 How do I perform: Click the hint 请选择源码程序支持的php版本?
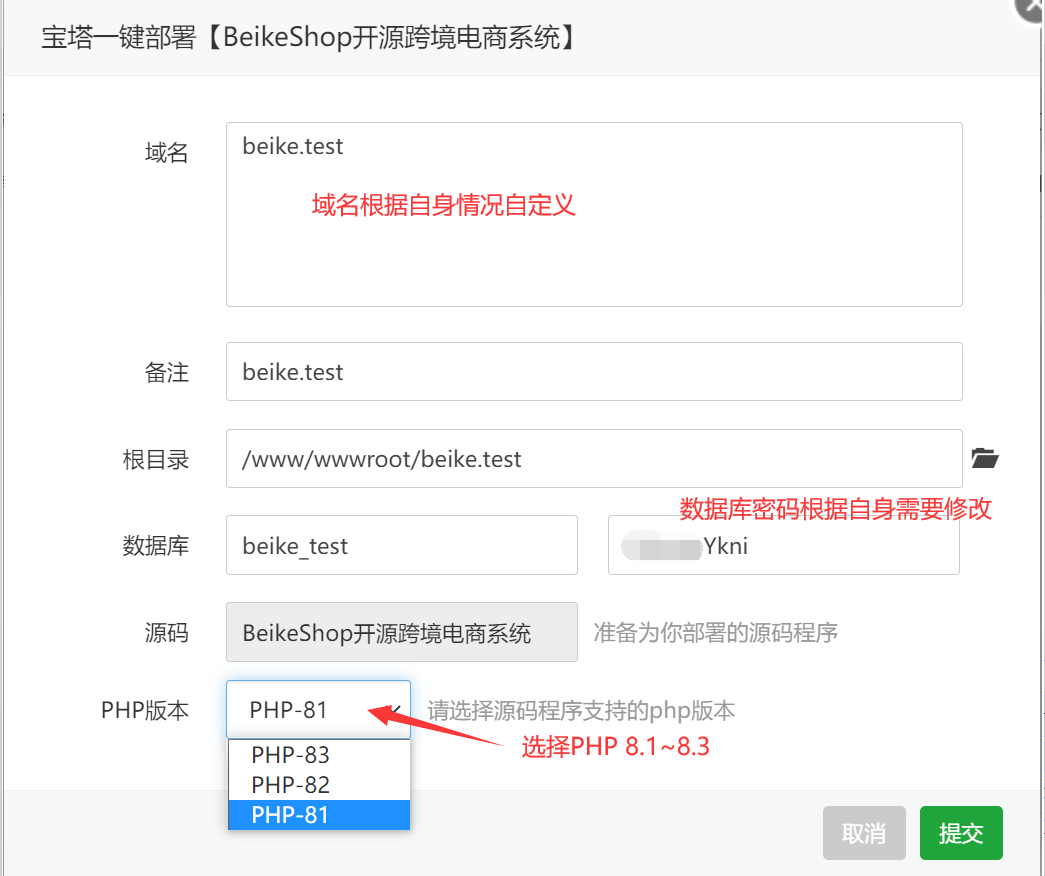click(x=581, y=711)
